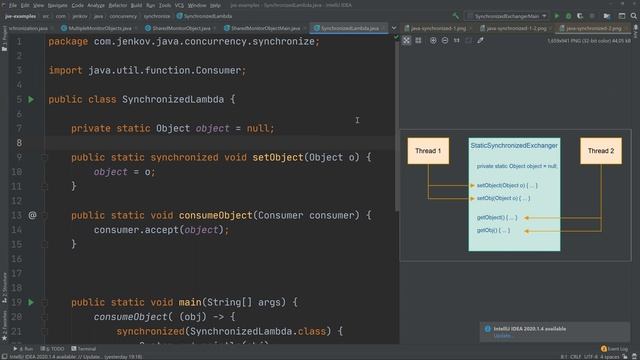Screen dimensions: 640x360
Task: Select java-synchronized-2.png tab
Action: pyautogui.click(x=592, y=28)
